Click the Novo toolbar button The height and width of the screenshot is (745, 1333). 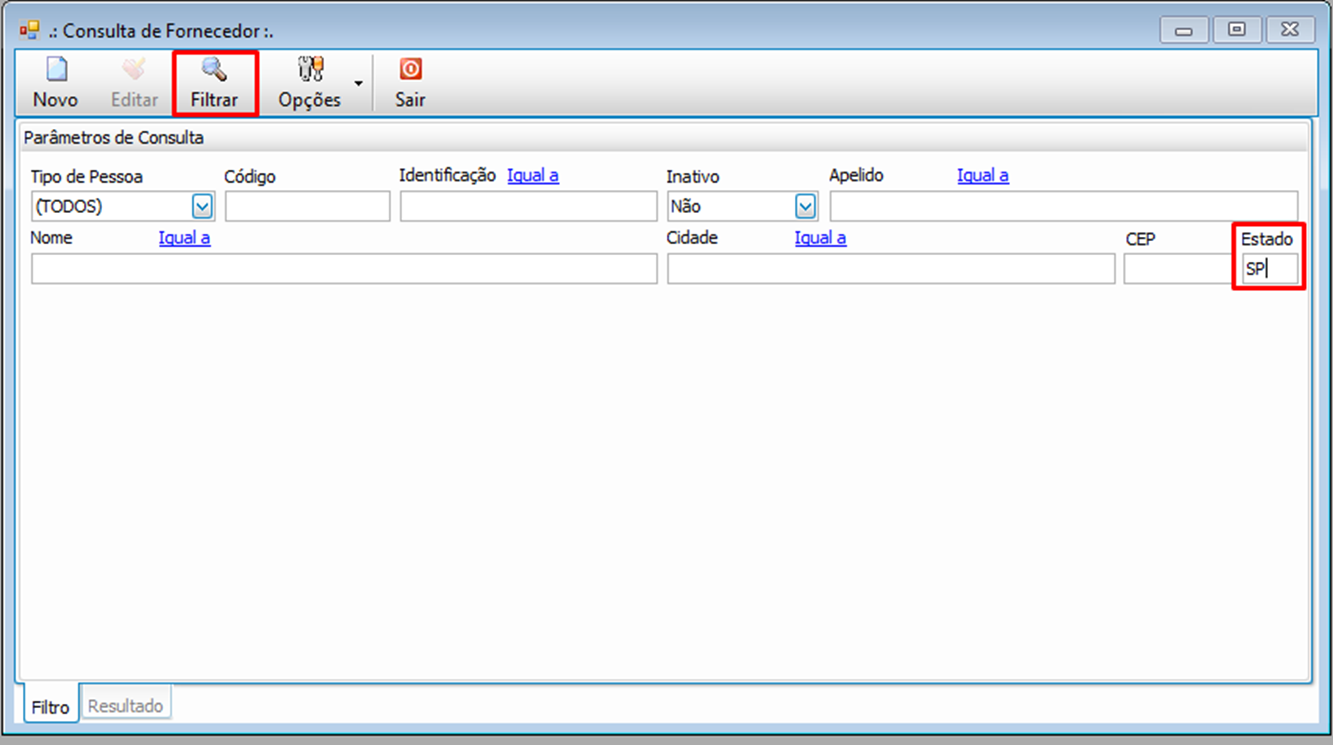pyautogui.click(x=55, y=84)
